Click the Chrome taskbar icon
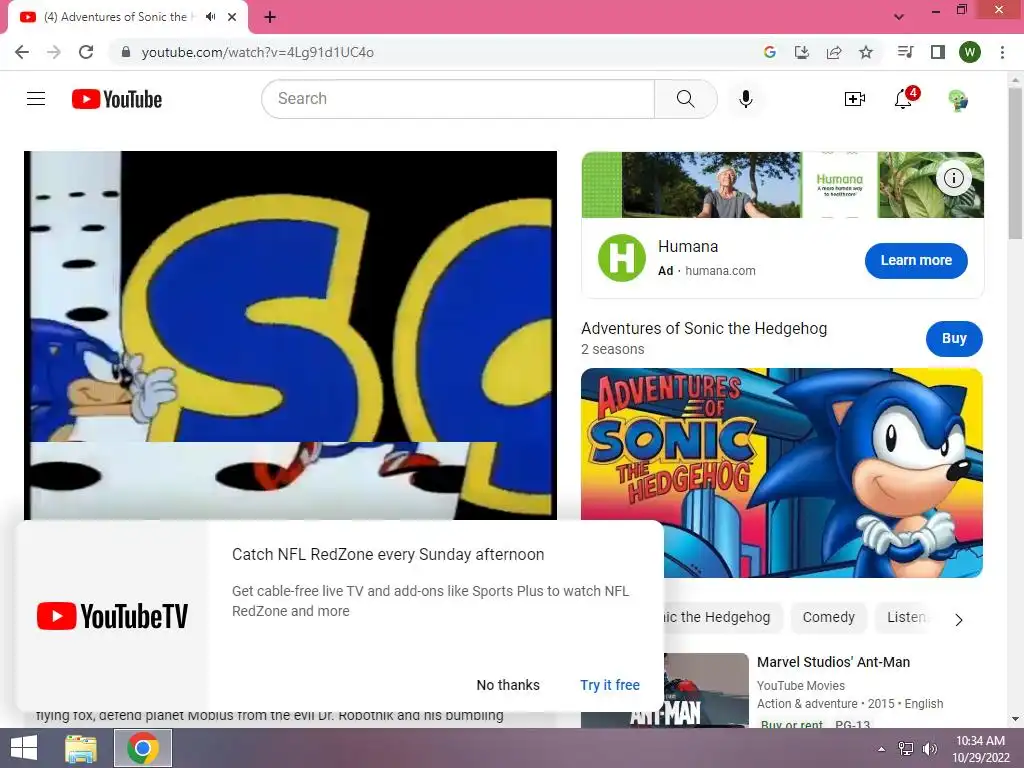Viewport: 1024px width, 768px height. [x=142, y=748]
